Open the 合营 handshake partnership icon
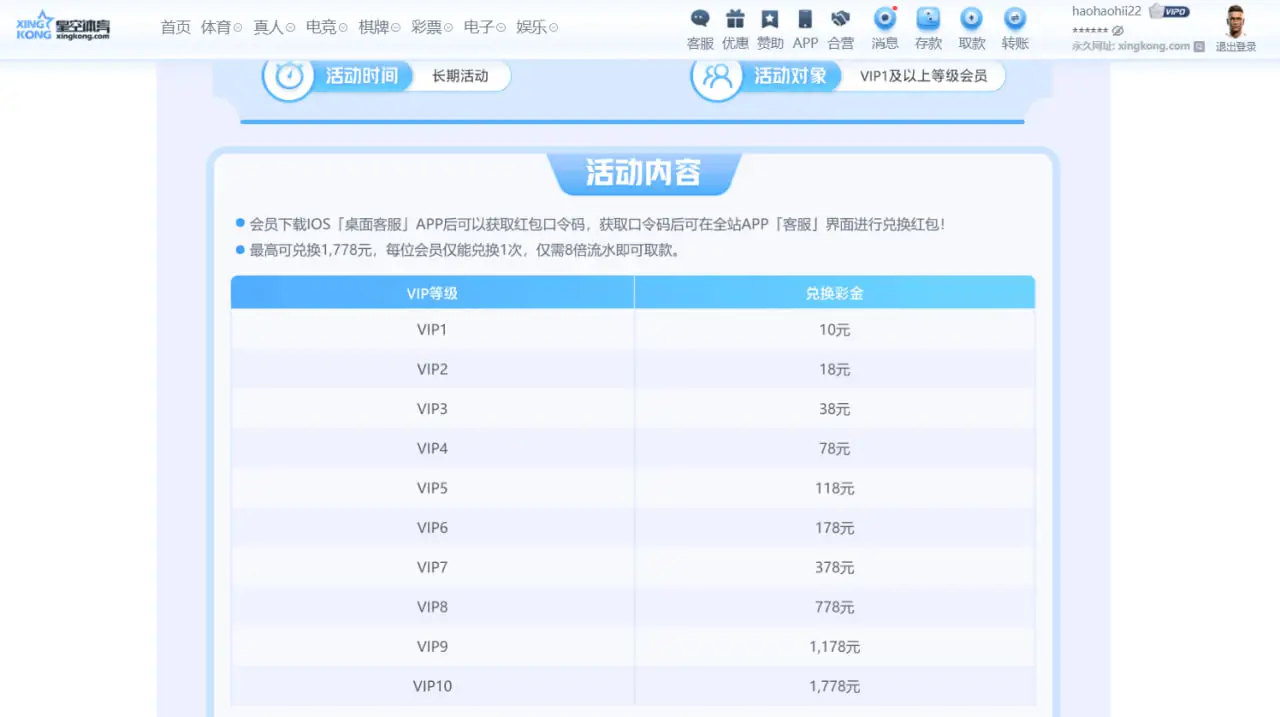 pos(840,19)
